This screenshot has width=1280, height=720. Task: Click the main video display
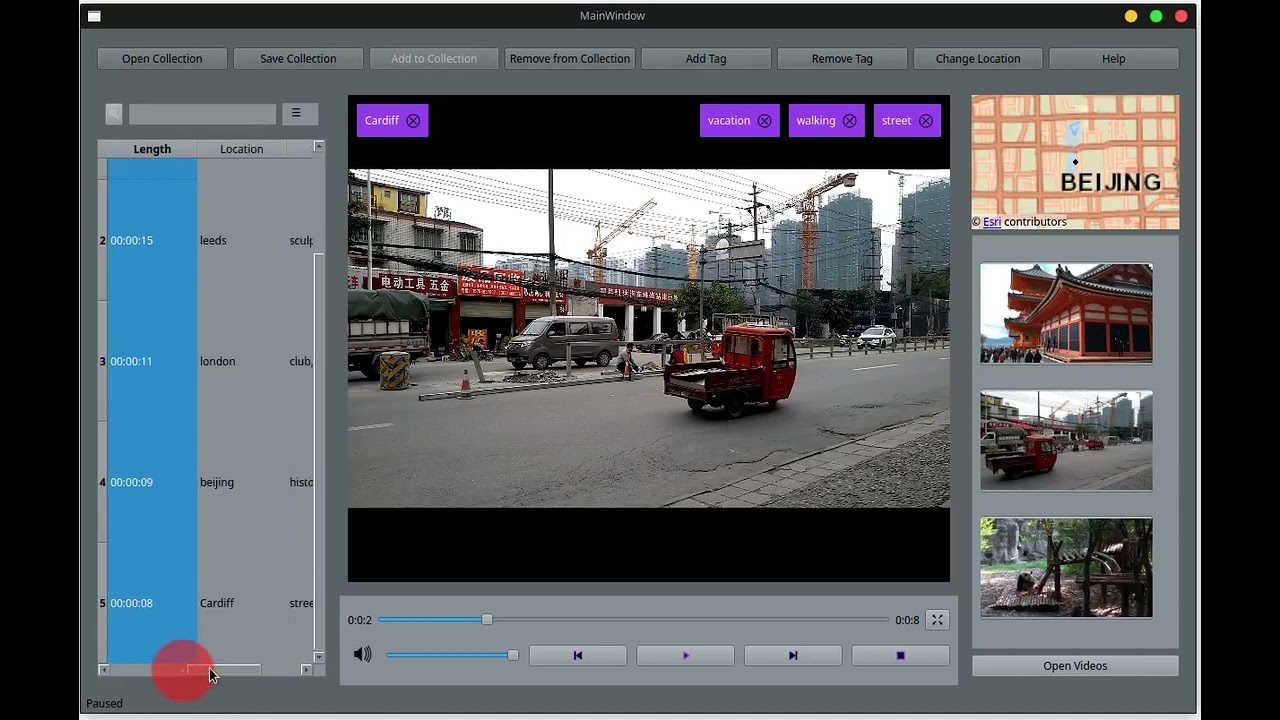(649, 338)
